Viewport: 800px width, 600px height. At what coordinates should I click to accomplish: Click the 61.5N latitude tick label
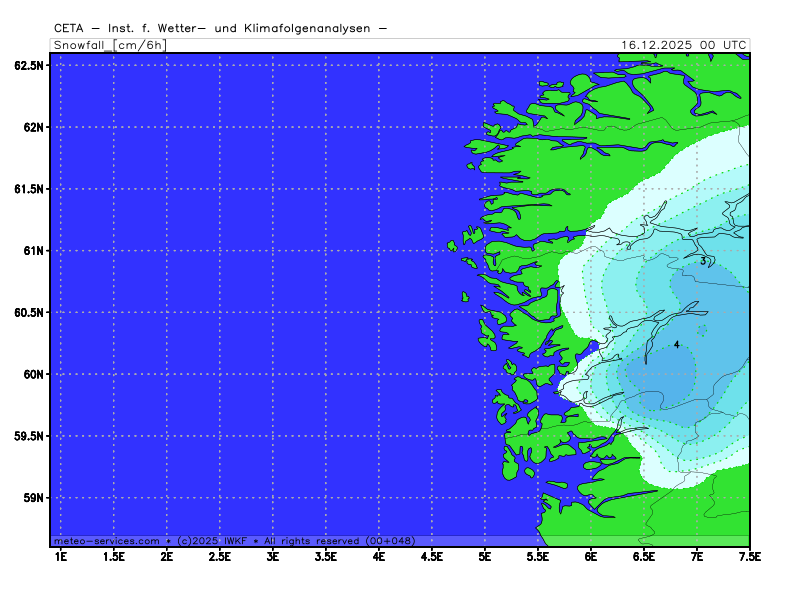[29, 189]
